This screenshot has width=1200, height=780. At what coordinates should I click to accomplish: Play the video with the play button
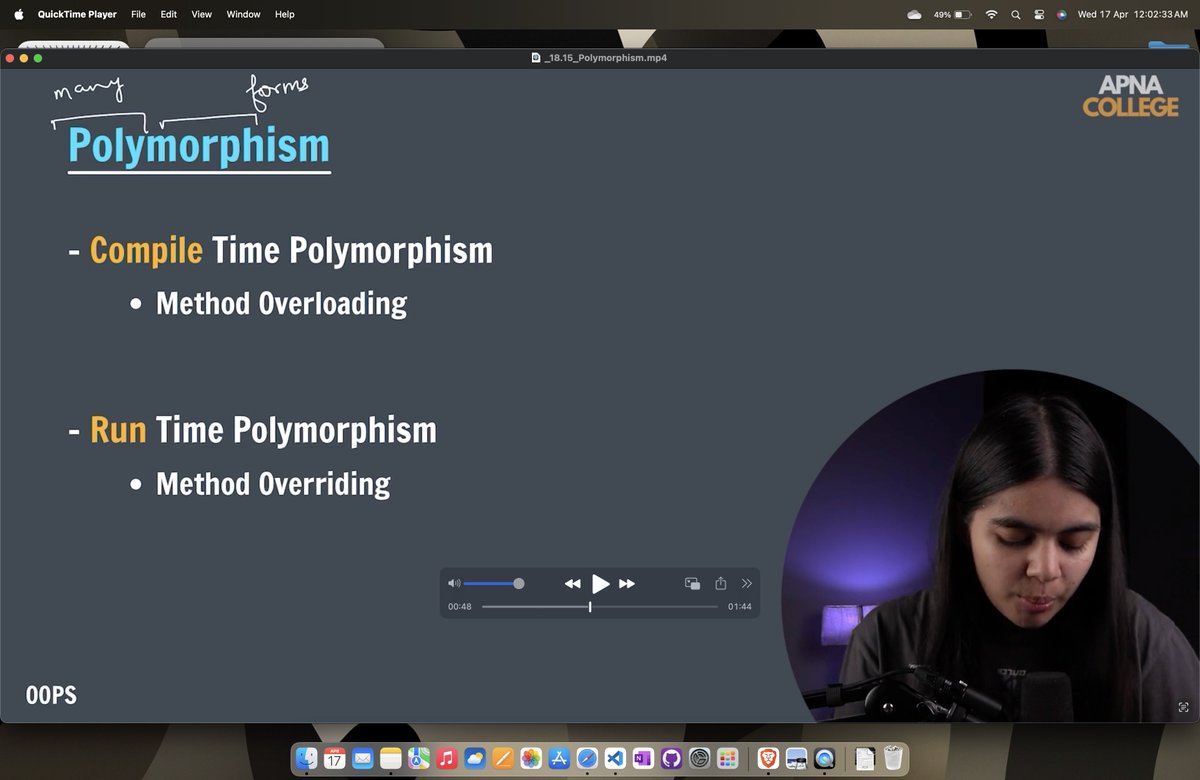click(600, 583)
